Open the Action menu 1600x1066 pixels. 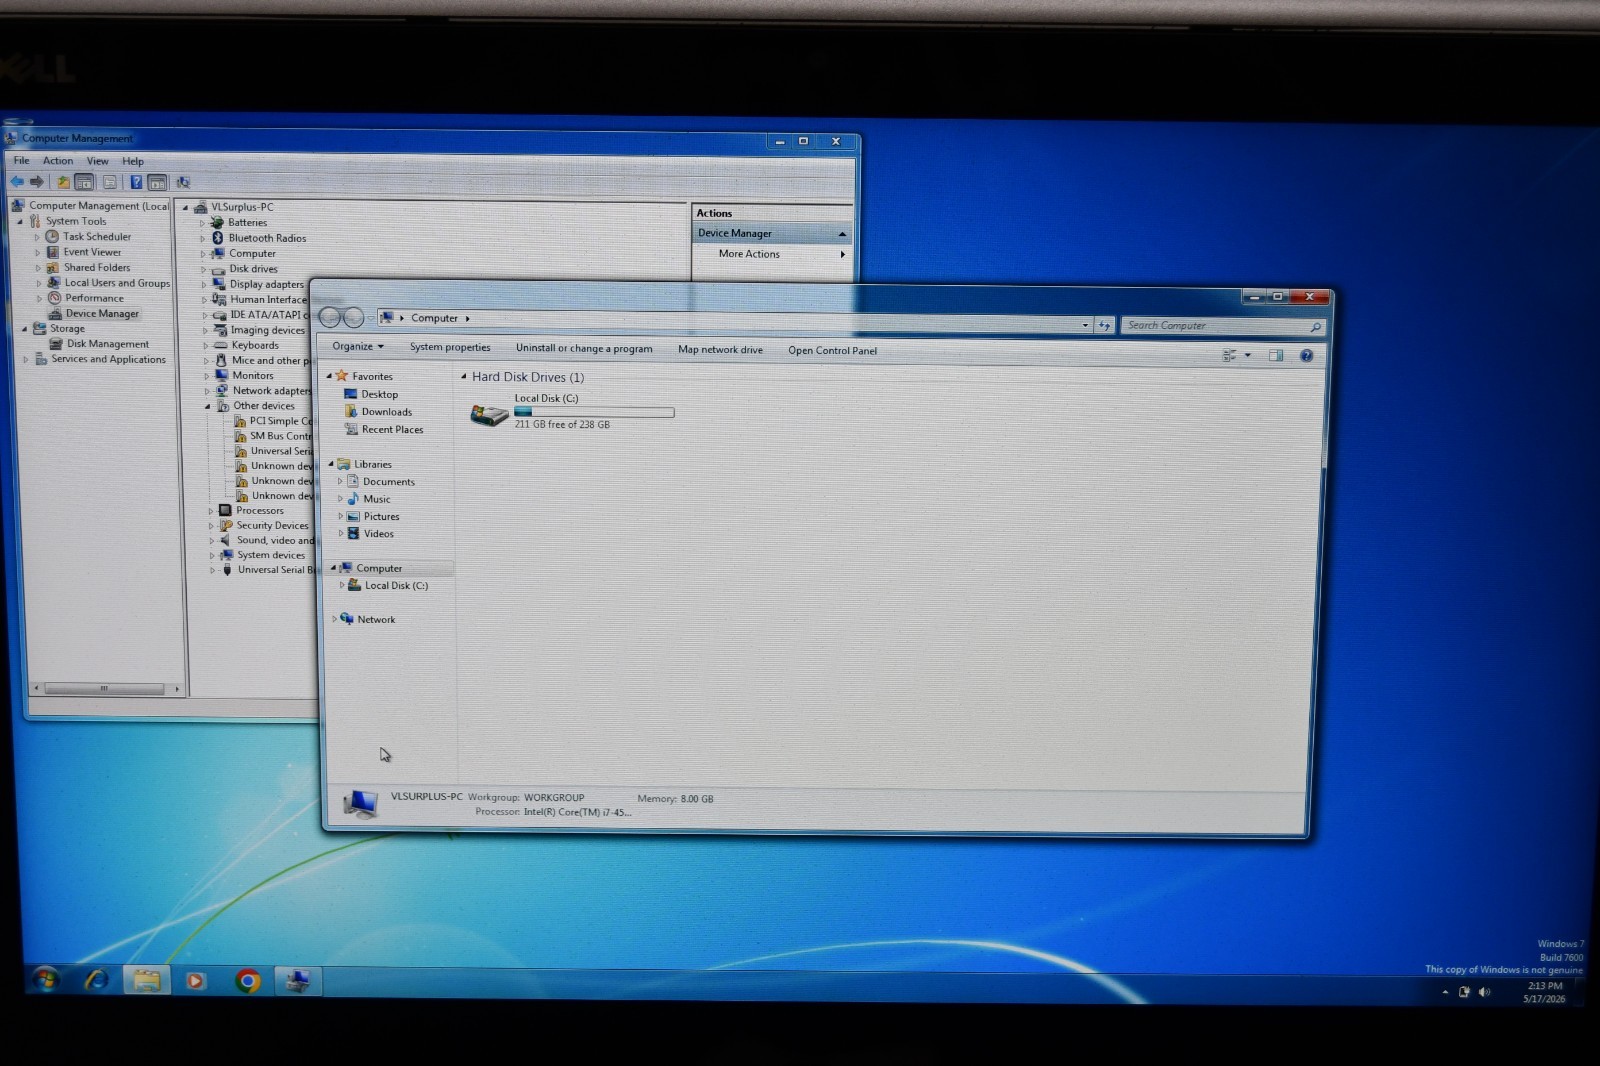(58, 161)
